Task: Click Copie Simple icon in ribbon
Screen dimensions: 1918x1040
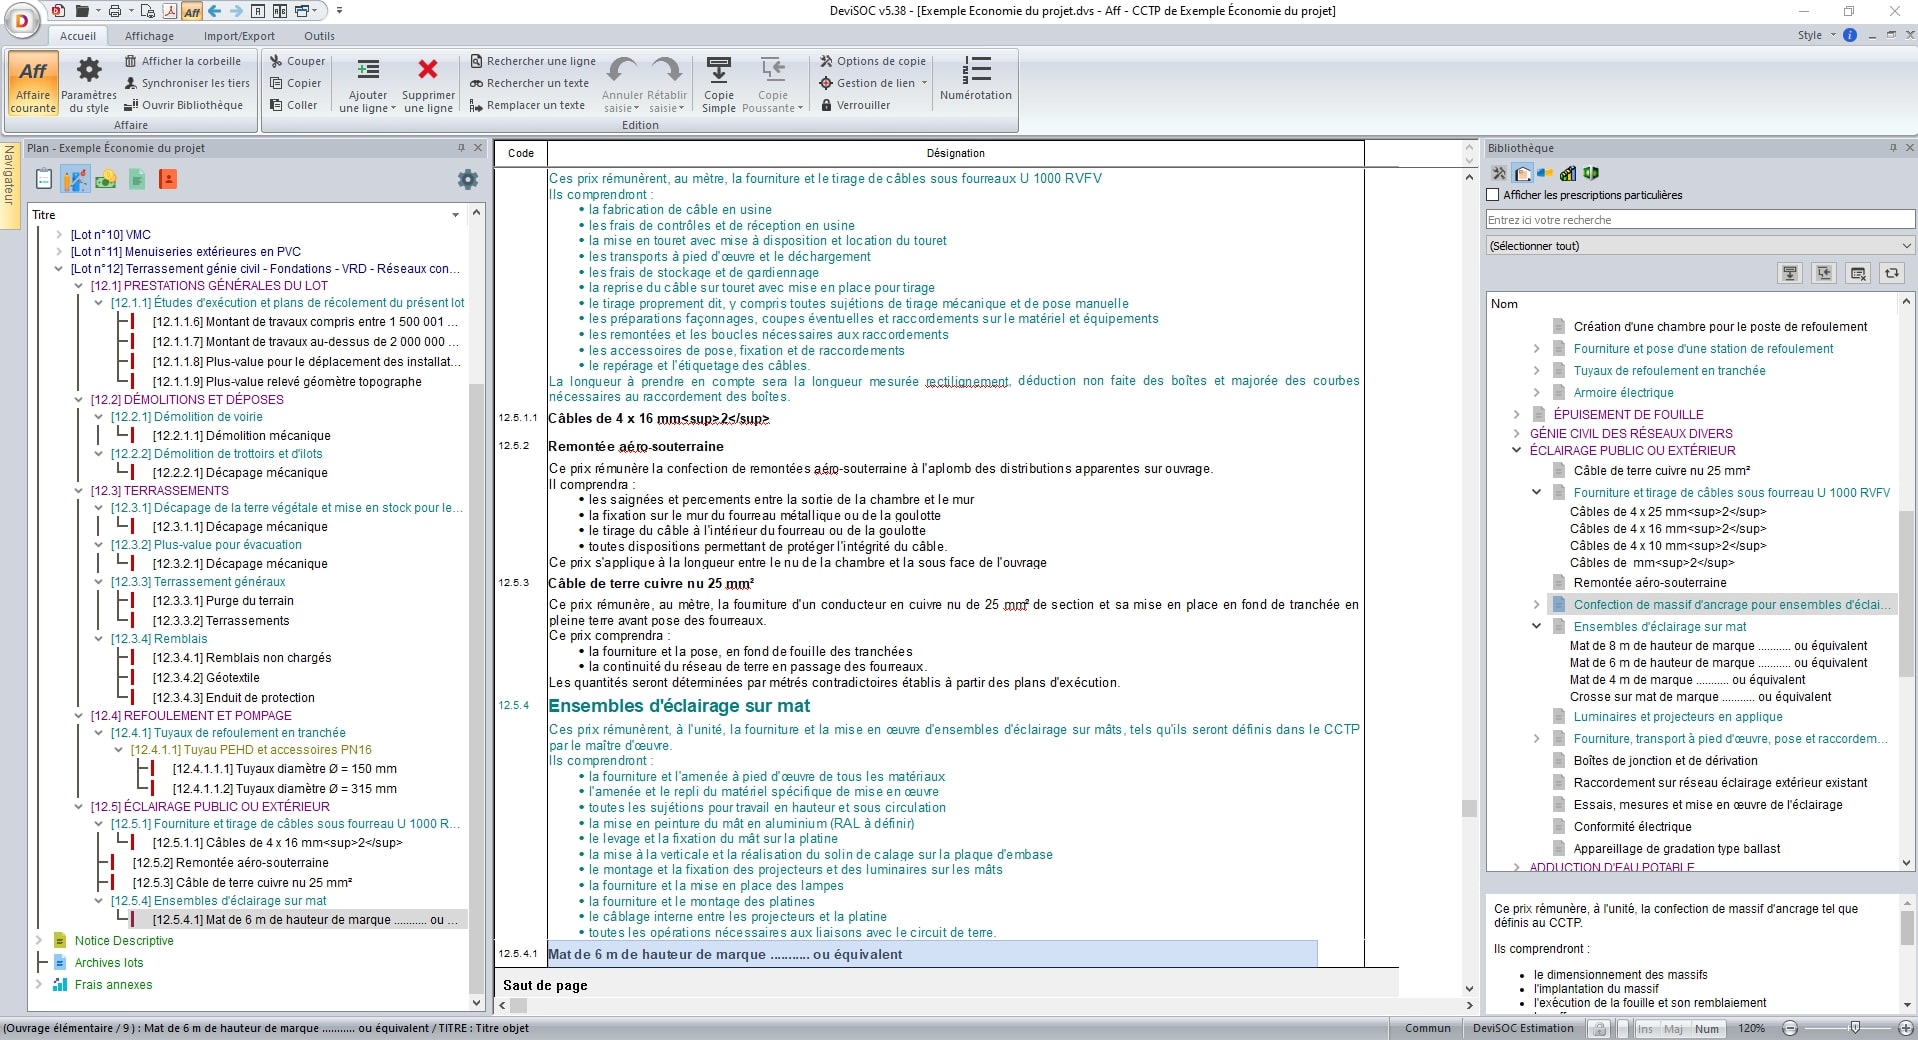Action: pos(718,70)
